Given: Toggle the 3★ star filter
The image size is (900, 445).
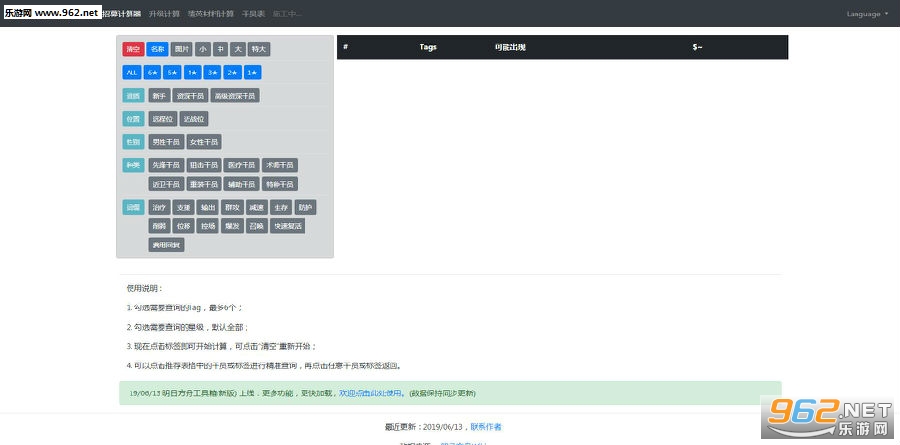Looking at the screenshot, I should (212, 72).
